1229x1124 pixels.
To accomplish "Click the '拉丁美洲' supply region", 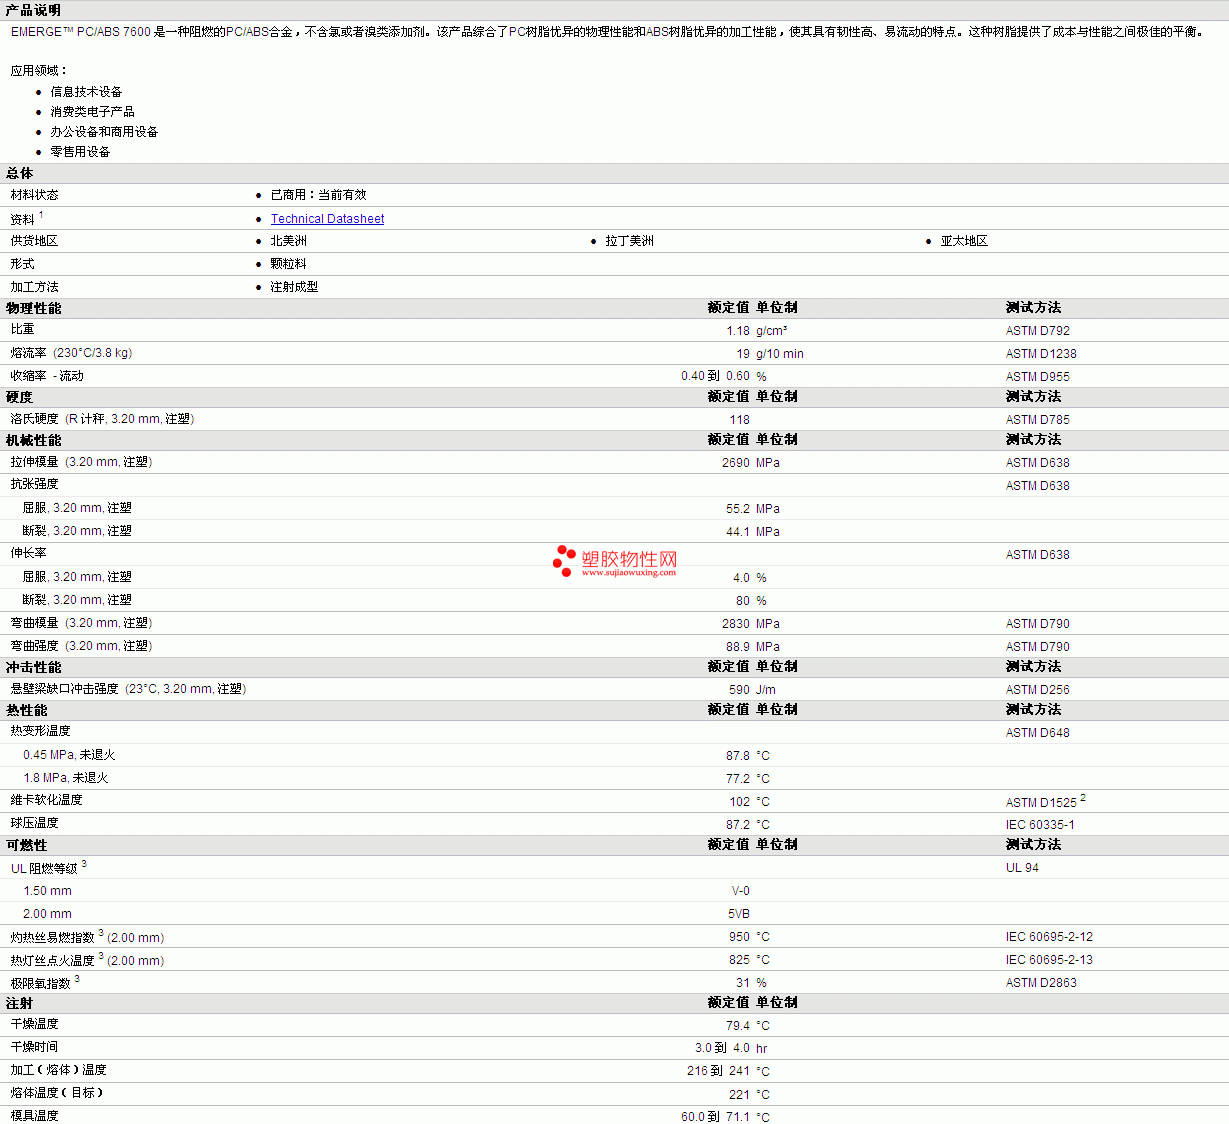I will click(x=629, y=241).
